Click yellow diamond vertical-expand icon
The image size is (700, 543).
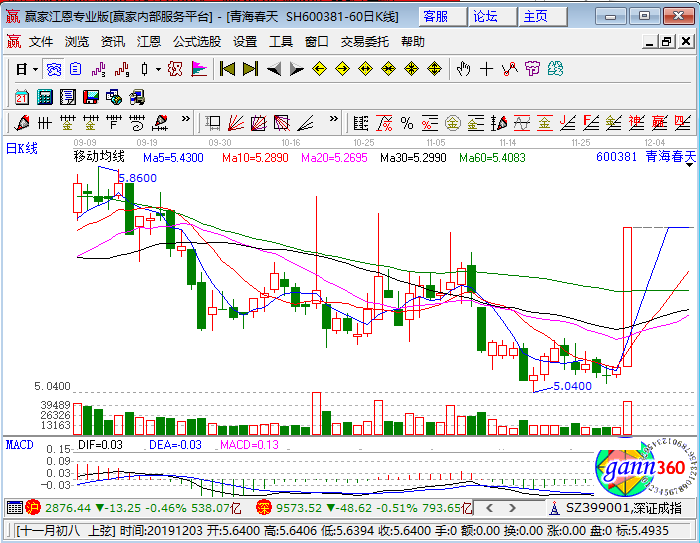click(x=434, y=69)
